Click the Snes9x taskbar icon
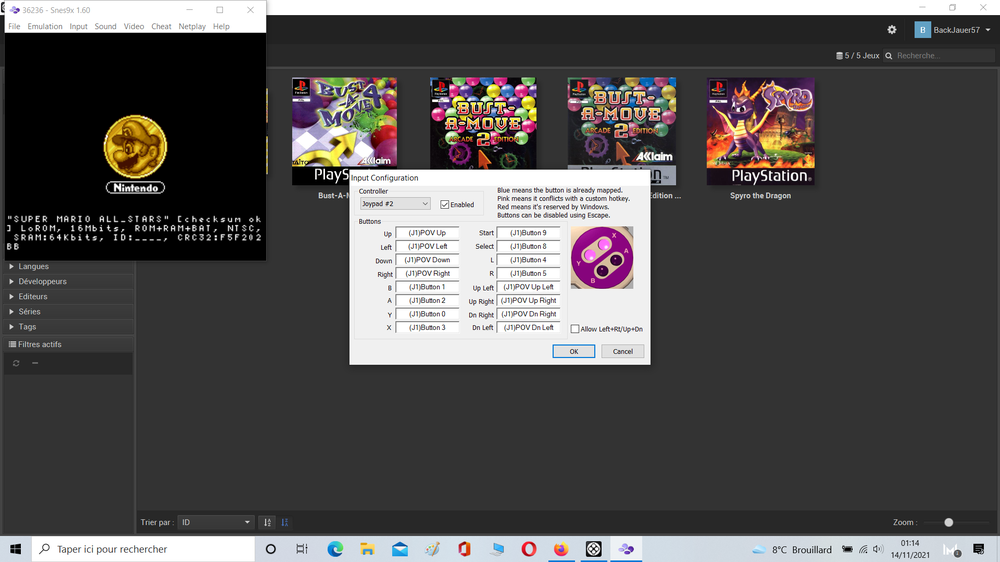1000x562 pixels. tap(626, 549)
